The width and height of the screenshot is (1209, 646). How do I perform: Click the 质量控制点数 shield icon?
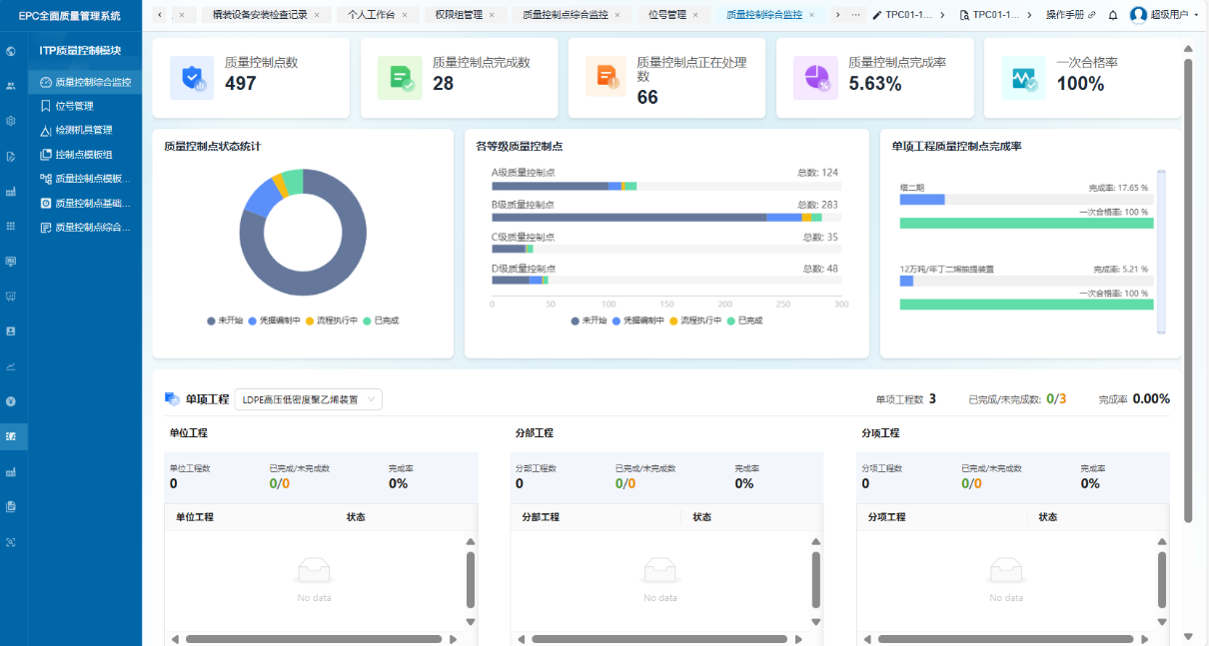(191, 78)
